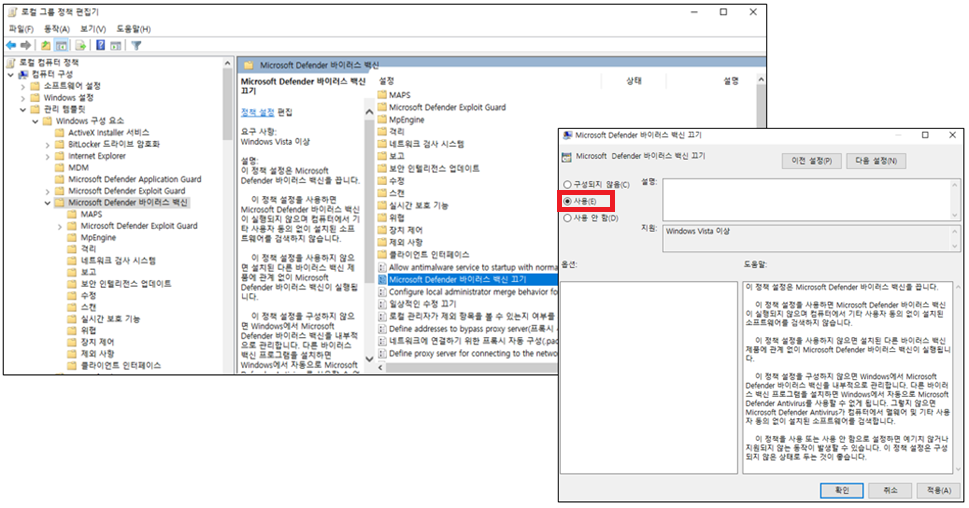Click the Back arrow toolbar icon
Viewport: 969px width, 508px height.
click(x=11, y=45)
